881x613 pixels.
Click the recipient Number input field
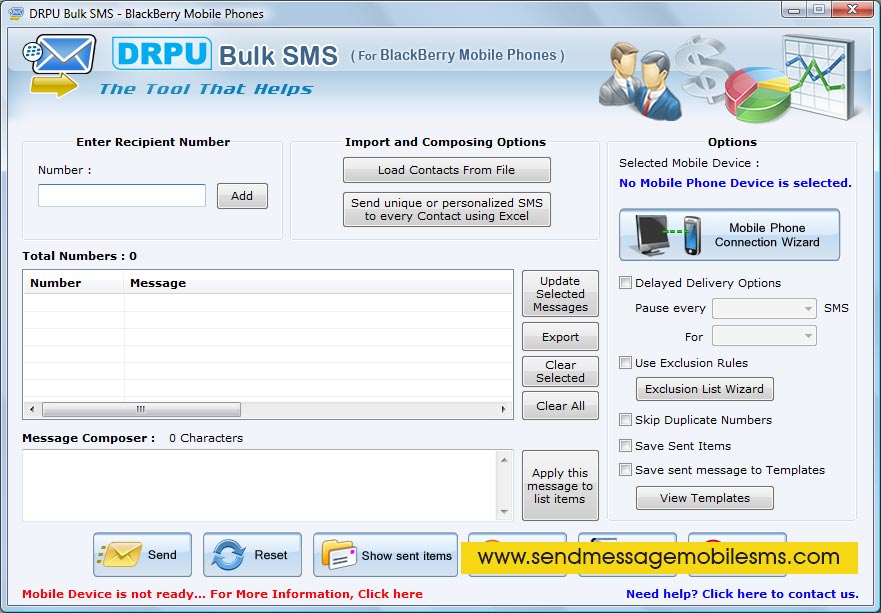pyautogui.click(x=122, y=196)
